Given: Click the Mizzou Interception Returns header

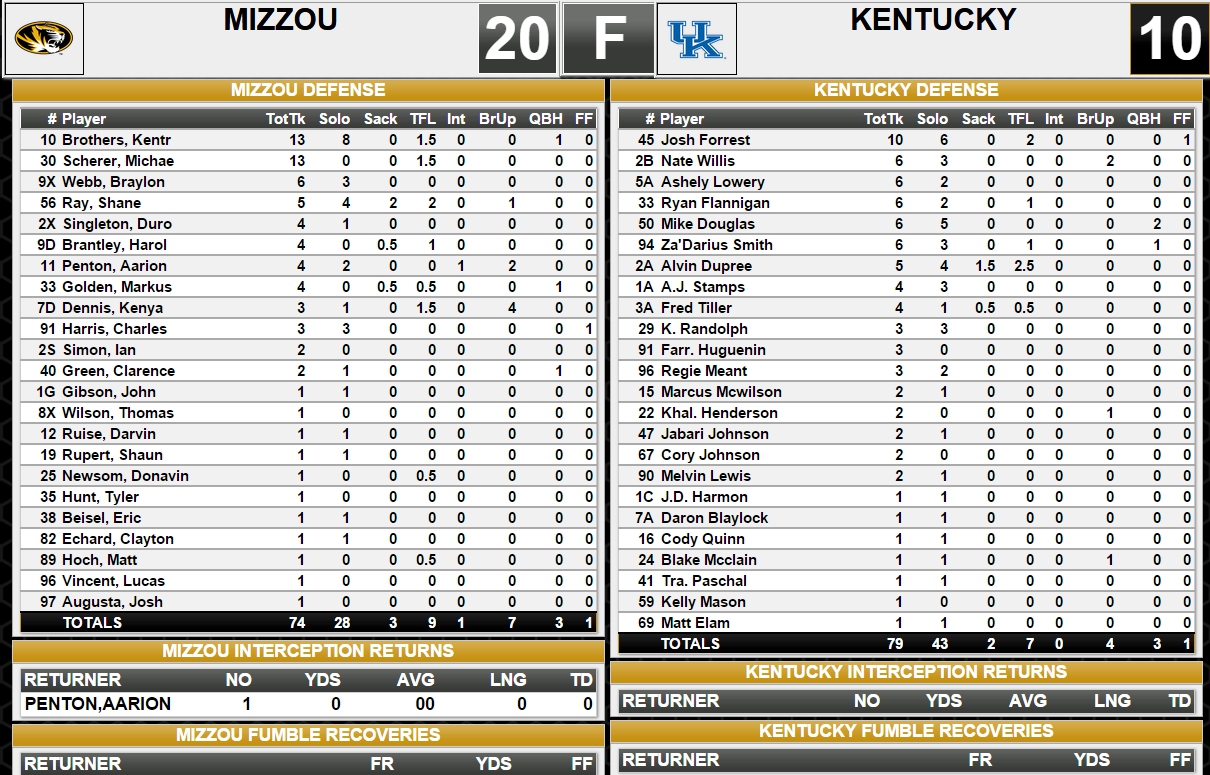Looking at the screenshot, I should 308,651.
